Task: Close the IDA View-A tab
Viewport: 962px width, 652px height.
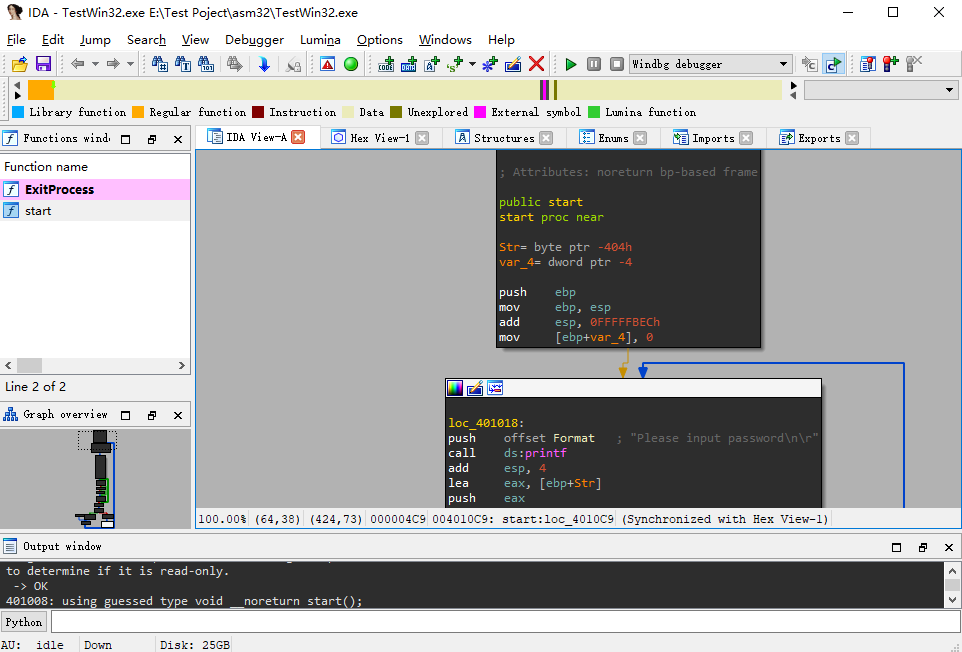Action: 298,137
